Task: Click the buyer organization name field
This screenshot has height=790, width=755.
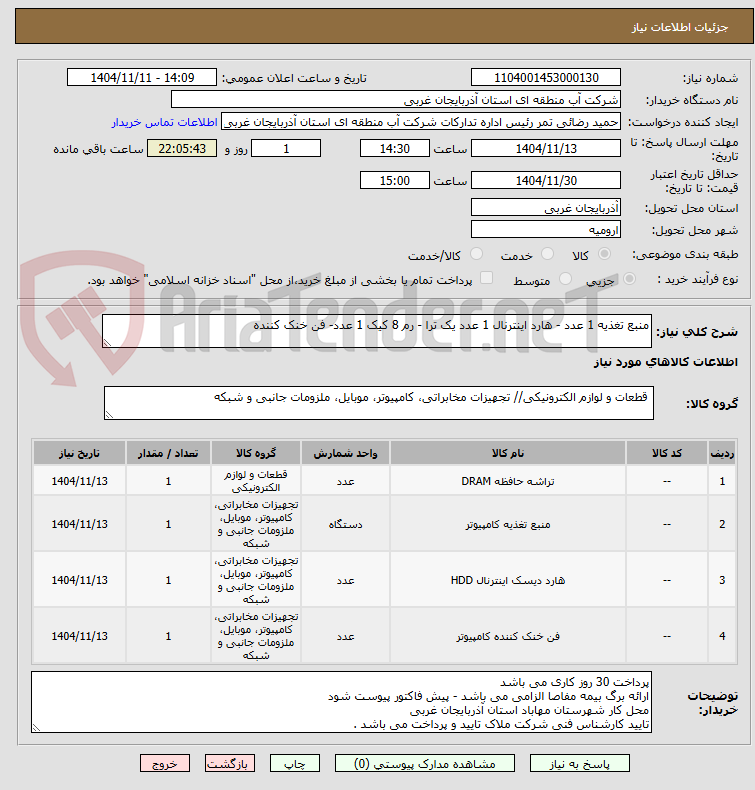Action: pyautogui.click(x=395, y=100)
